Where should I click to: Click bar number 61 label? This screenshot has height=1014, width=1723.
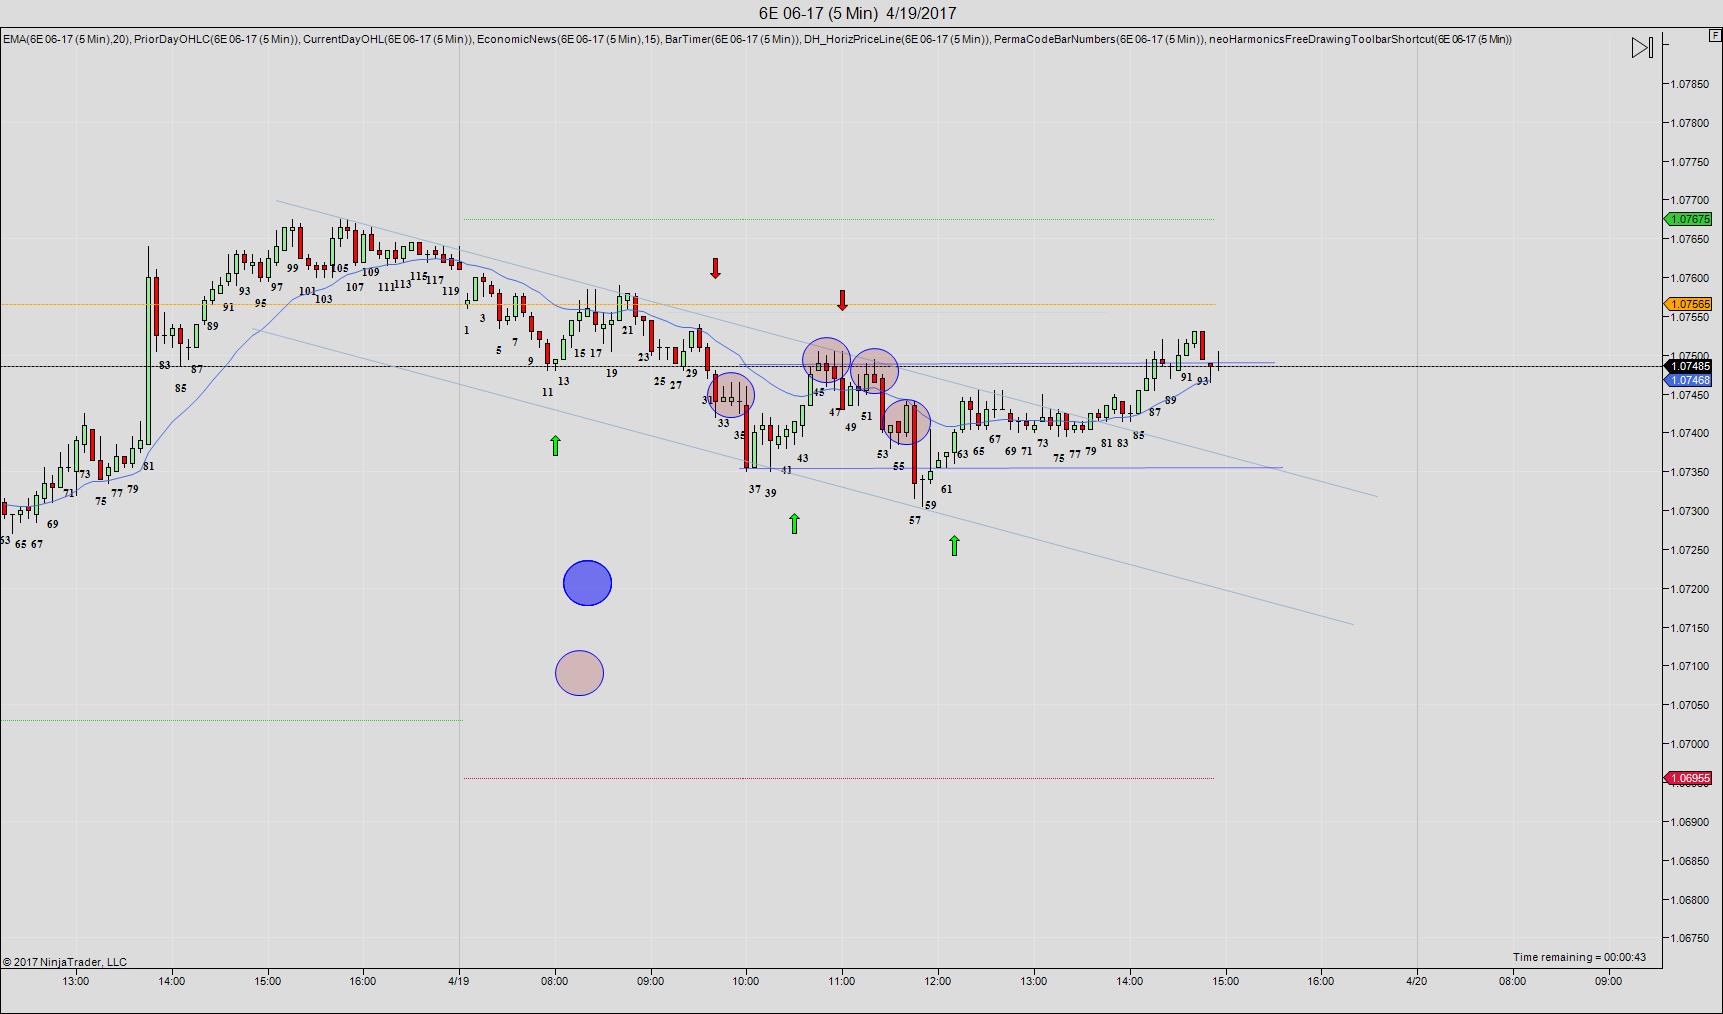click(x=946, y=489)
